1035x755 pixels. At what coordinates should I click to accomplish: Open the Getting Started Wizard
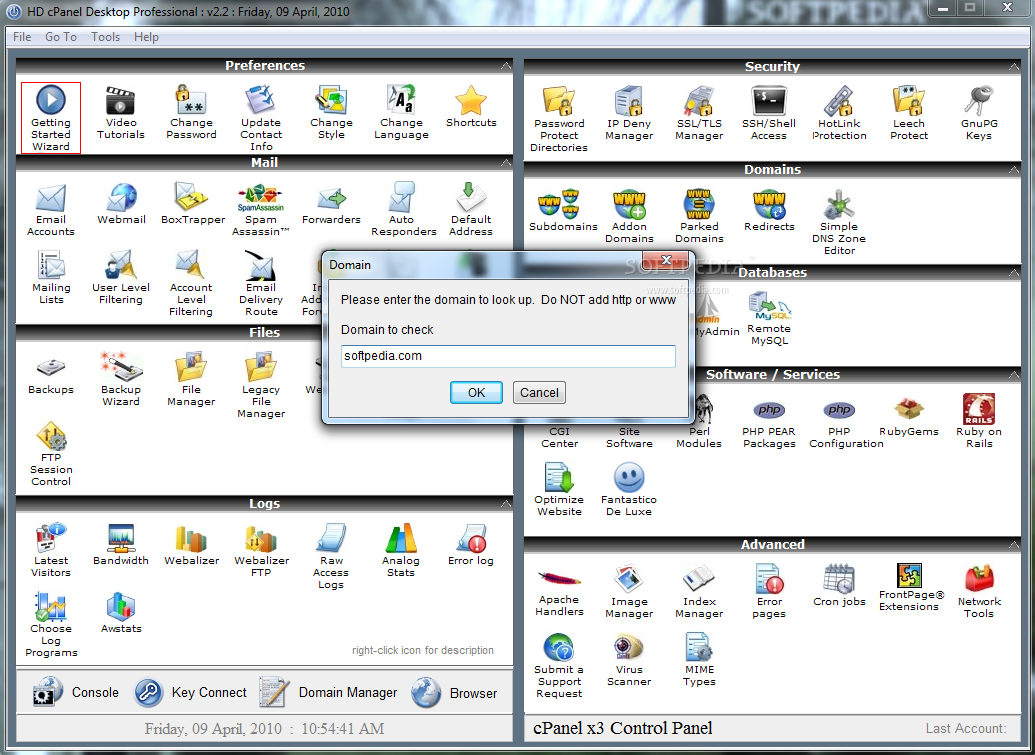click(x=51, y=117)
